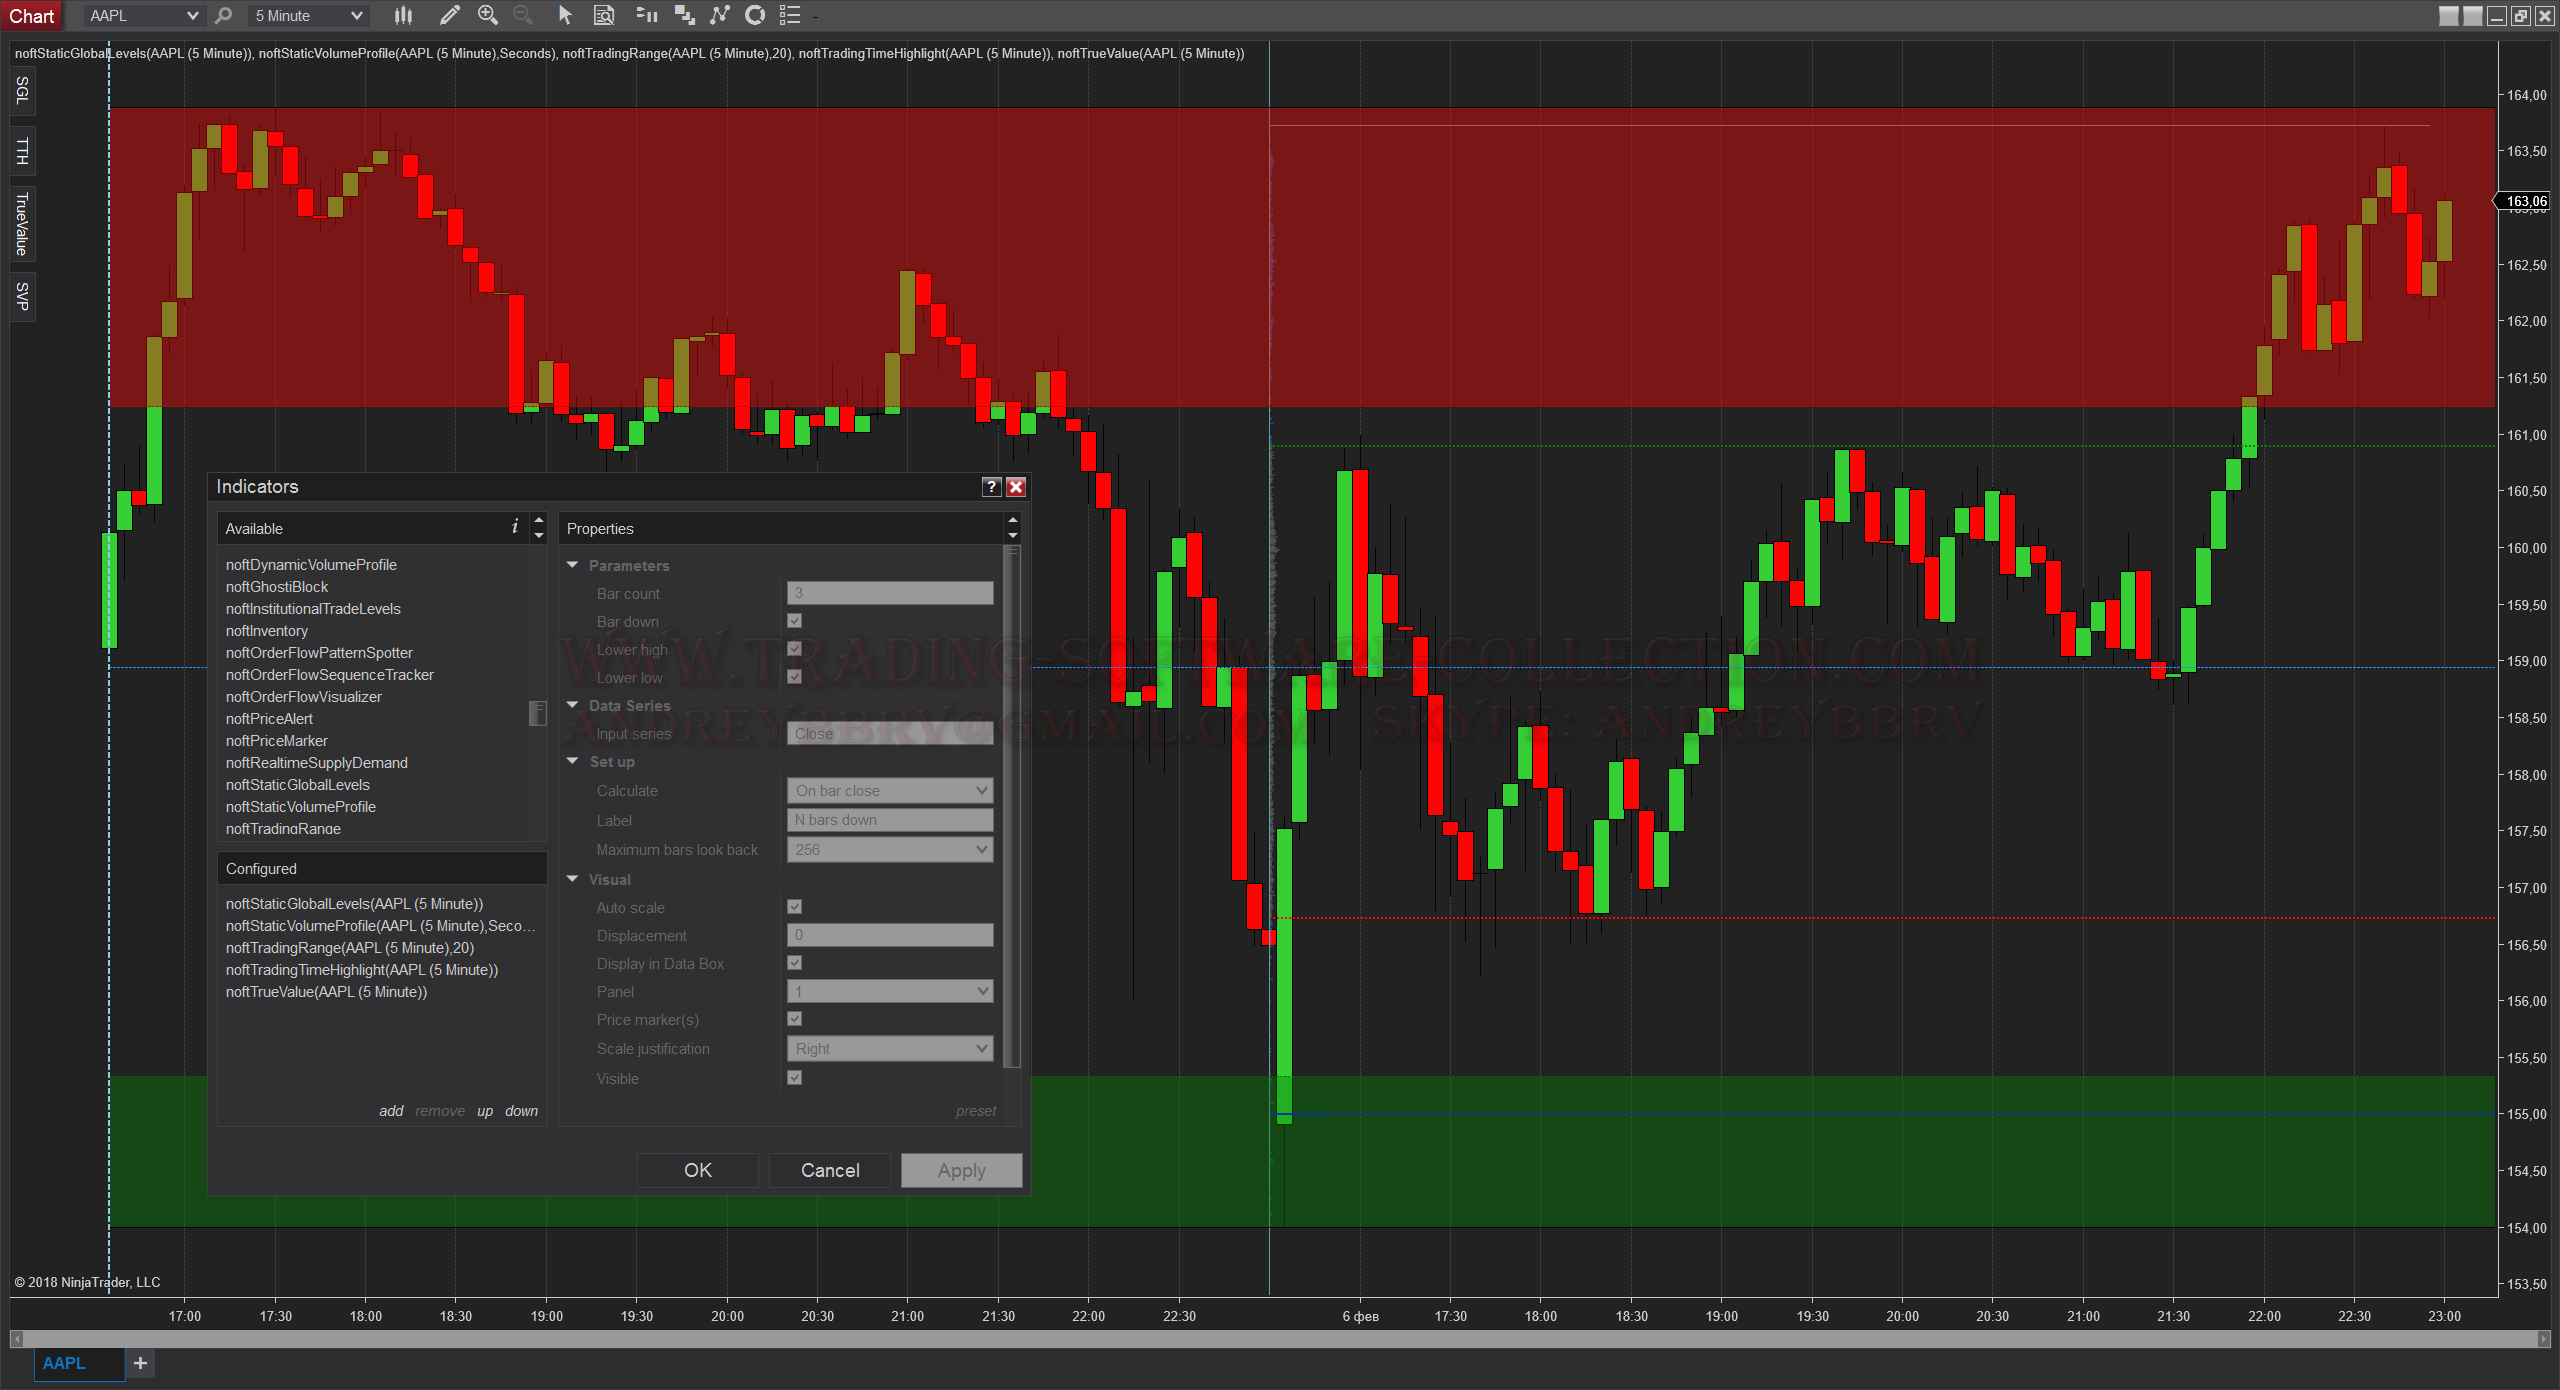Open the Data Box icon in toolbar
Viewport: 2560px width, 1390px height.
click(604, 15)
